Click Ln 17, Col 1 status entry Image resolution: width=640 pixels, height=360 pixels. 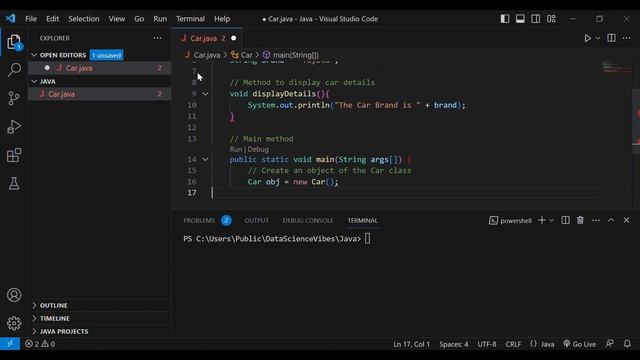click(411, 344)
